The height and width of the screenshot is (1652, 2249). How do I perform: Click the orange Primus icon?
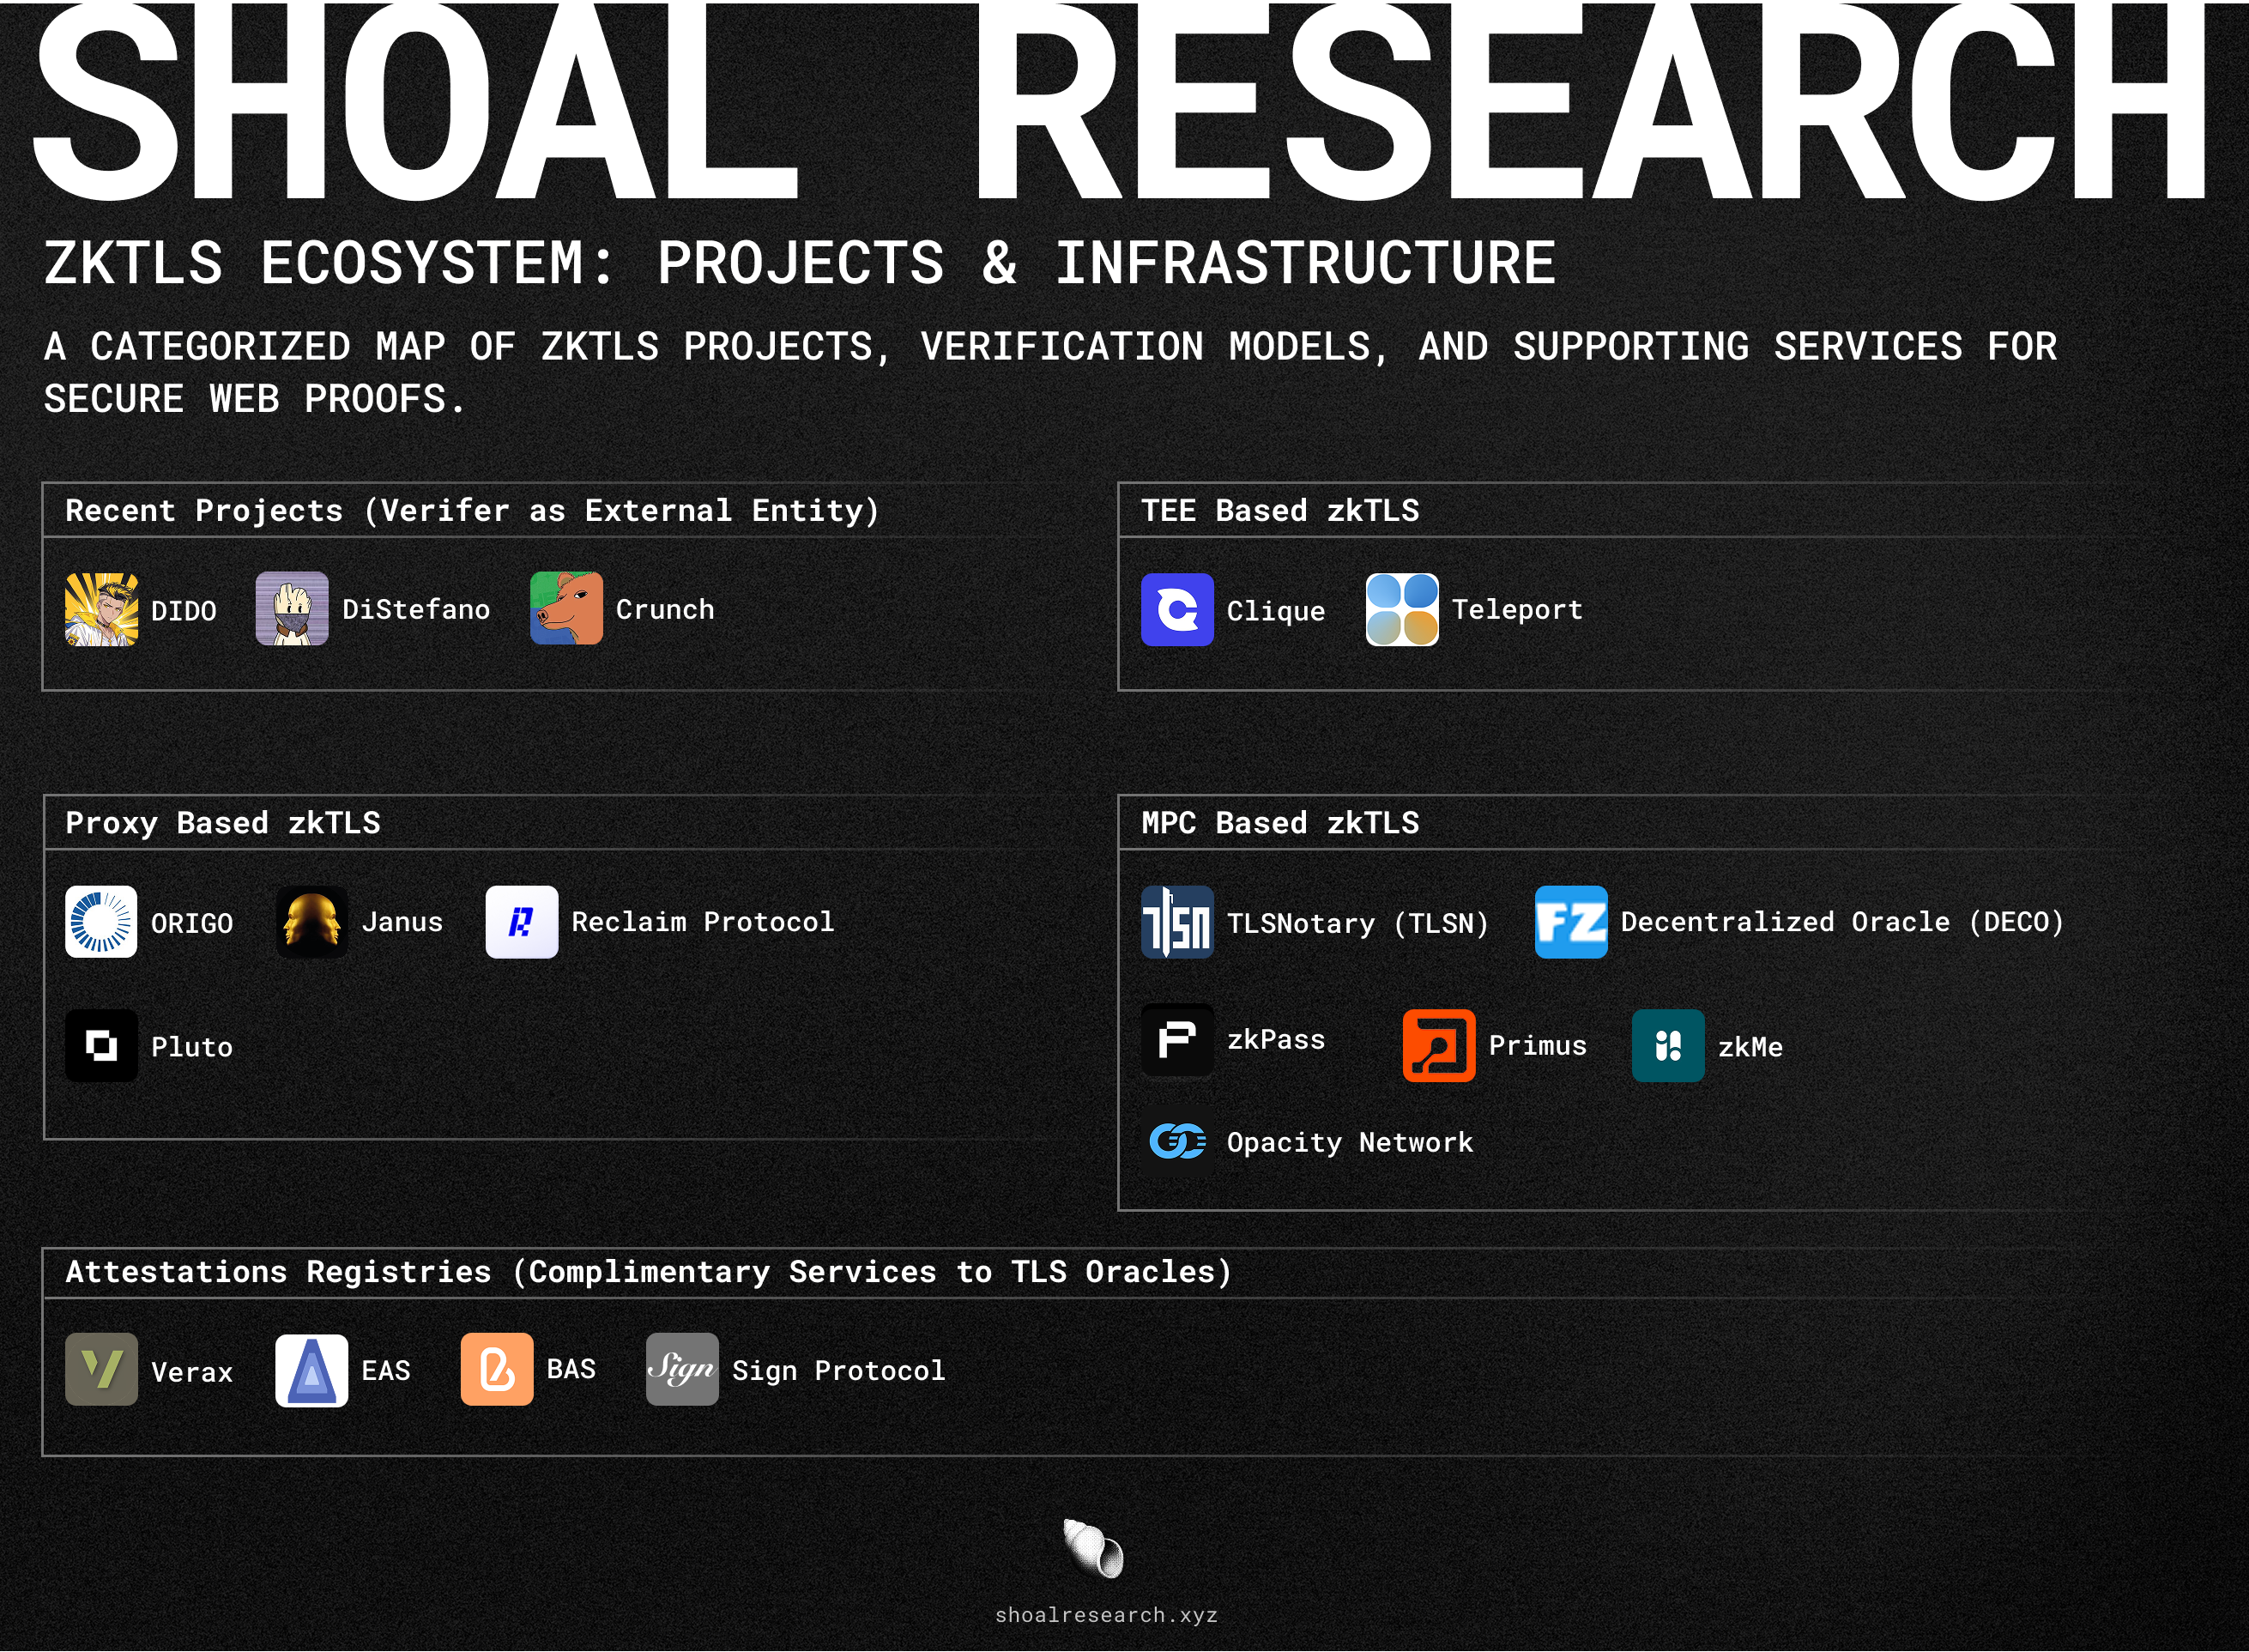(x=1439, y=1046)
